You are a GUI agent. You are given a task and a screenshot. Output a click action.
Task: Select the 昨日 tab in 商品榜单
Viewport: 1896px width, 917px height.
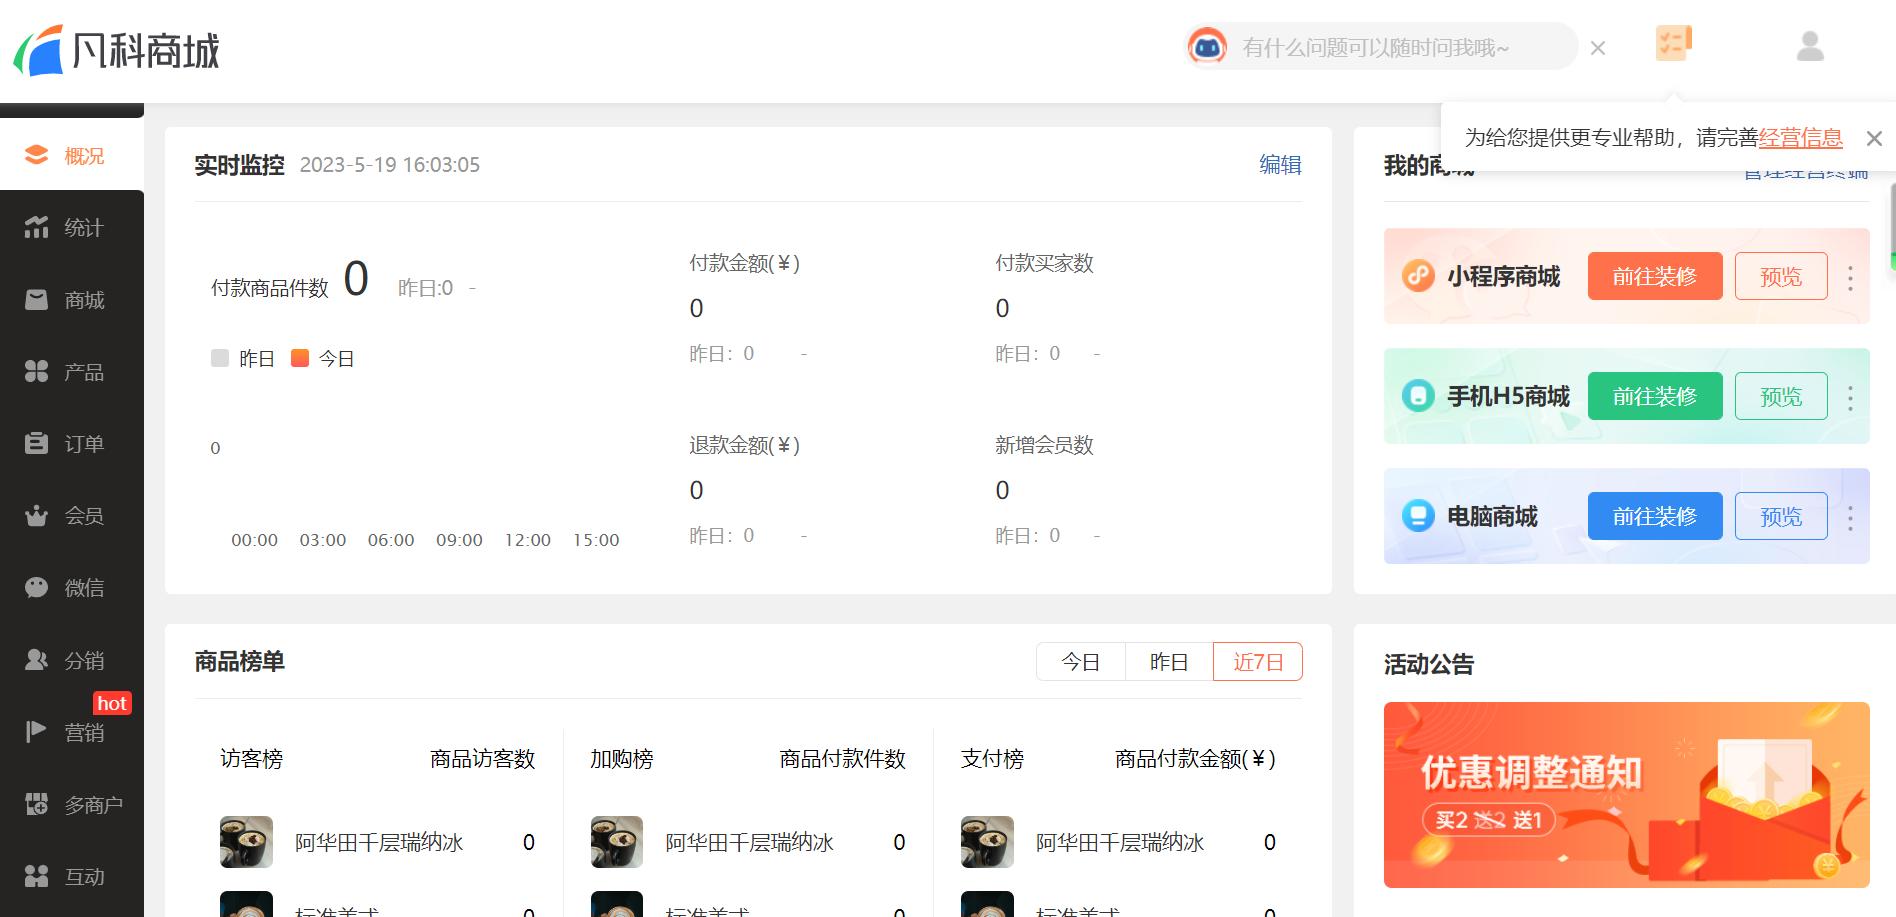(1168, 661)
